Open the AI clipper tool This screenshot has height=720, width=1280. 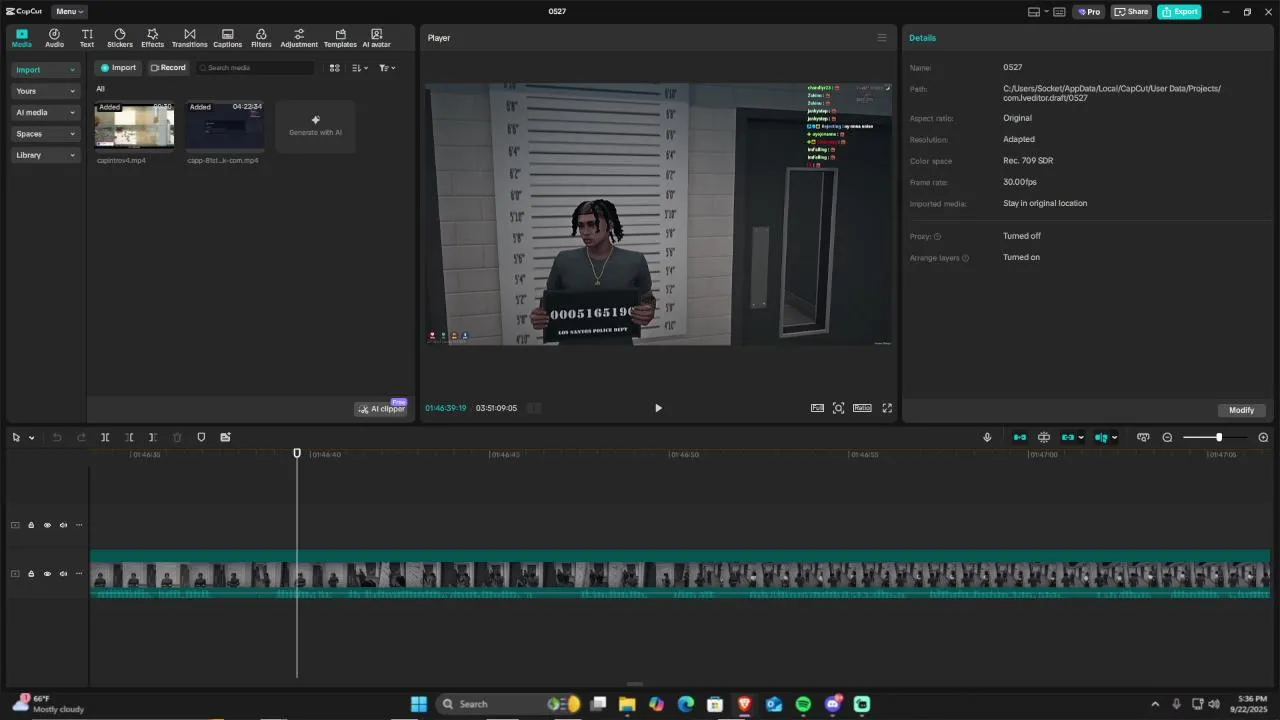click(x=381, y=409)
